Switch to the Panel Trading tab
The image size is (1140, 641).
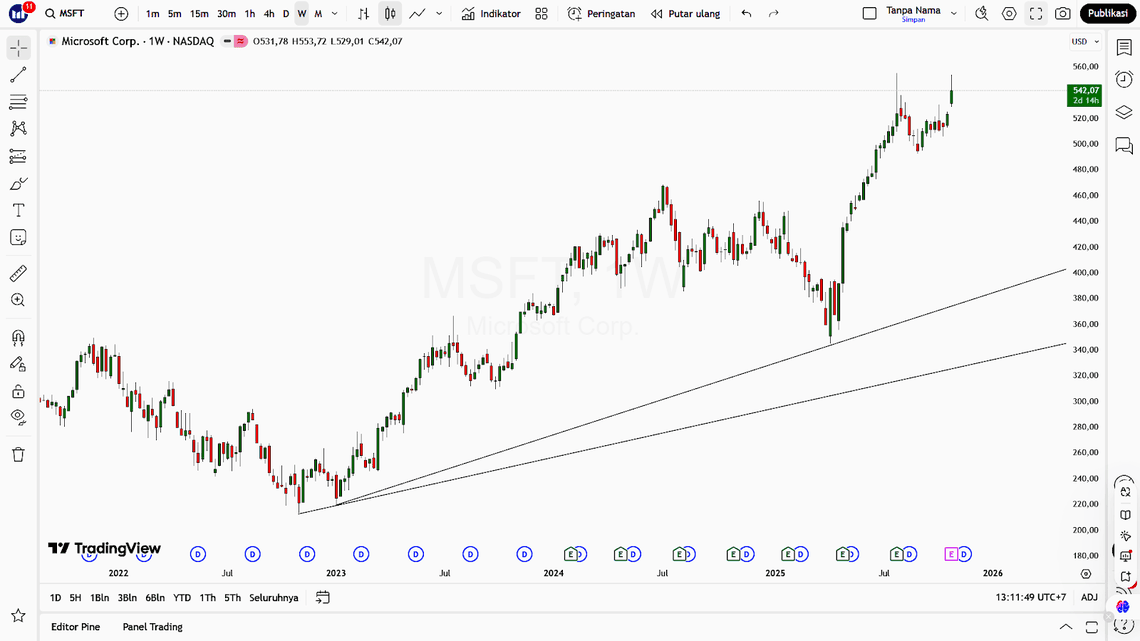[x=152, y=627]
